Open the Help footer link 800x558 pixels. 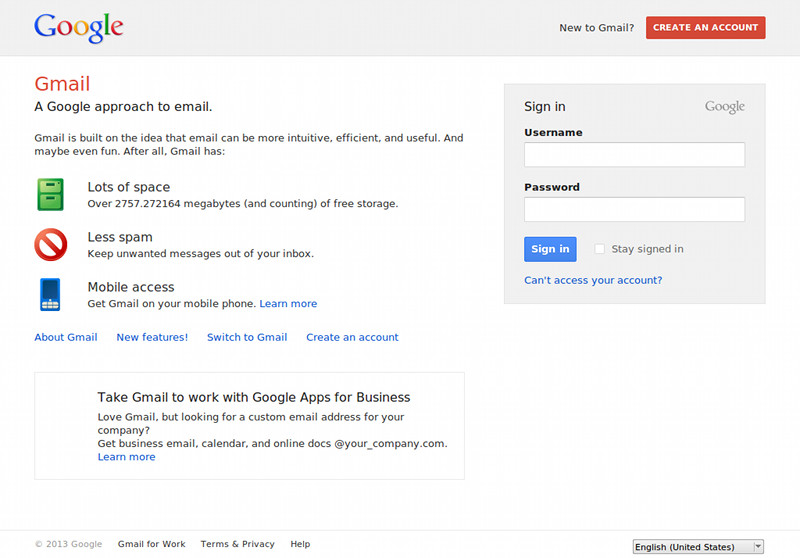click(300, 544)
